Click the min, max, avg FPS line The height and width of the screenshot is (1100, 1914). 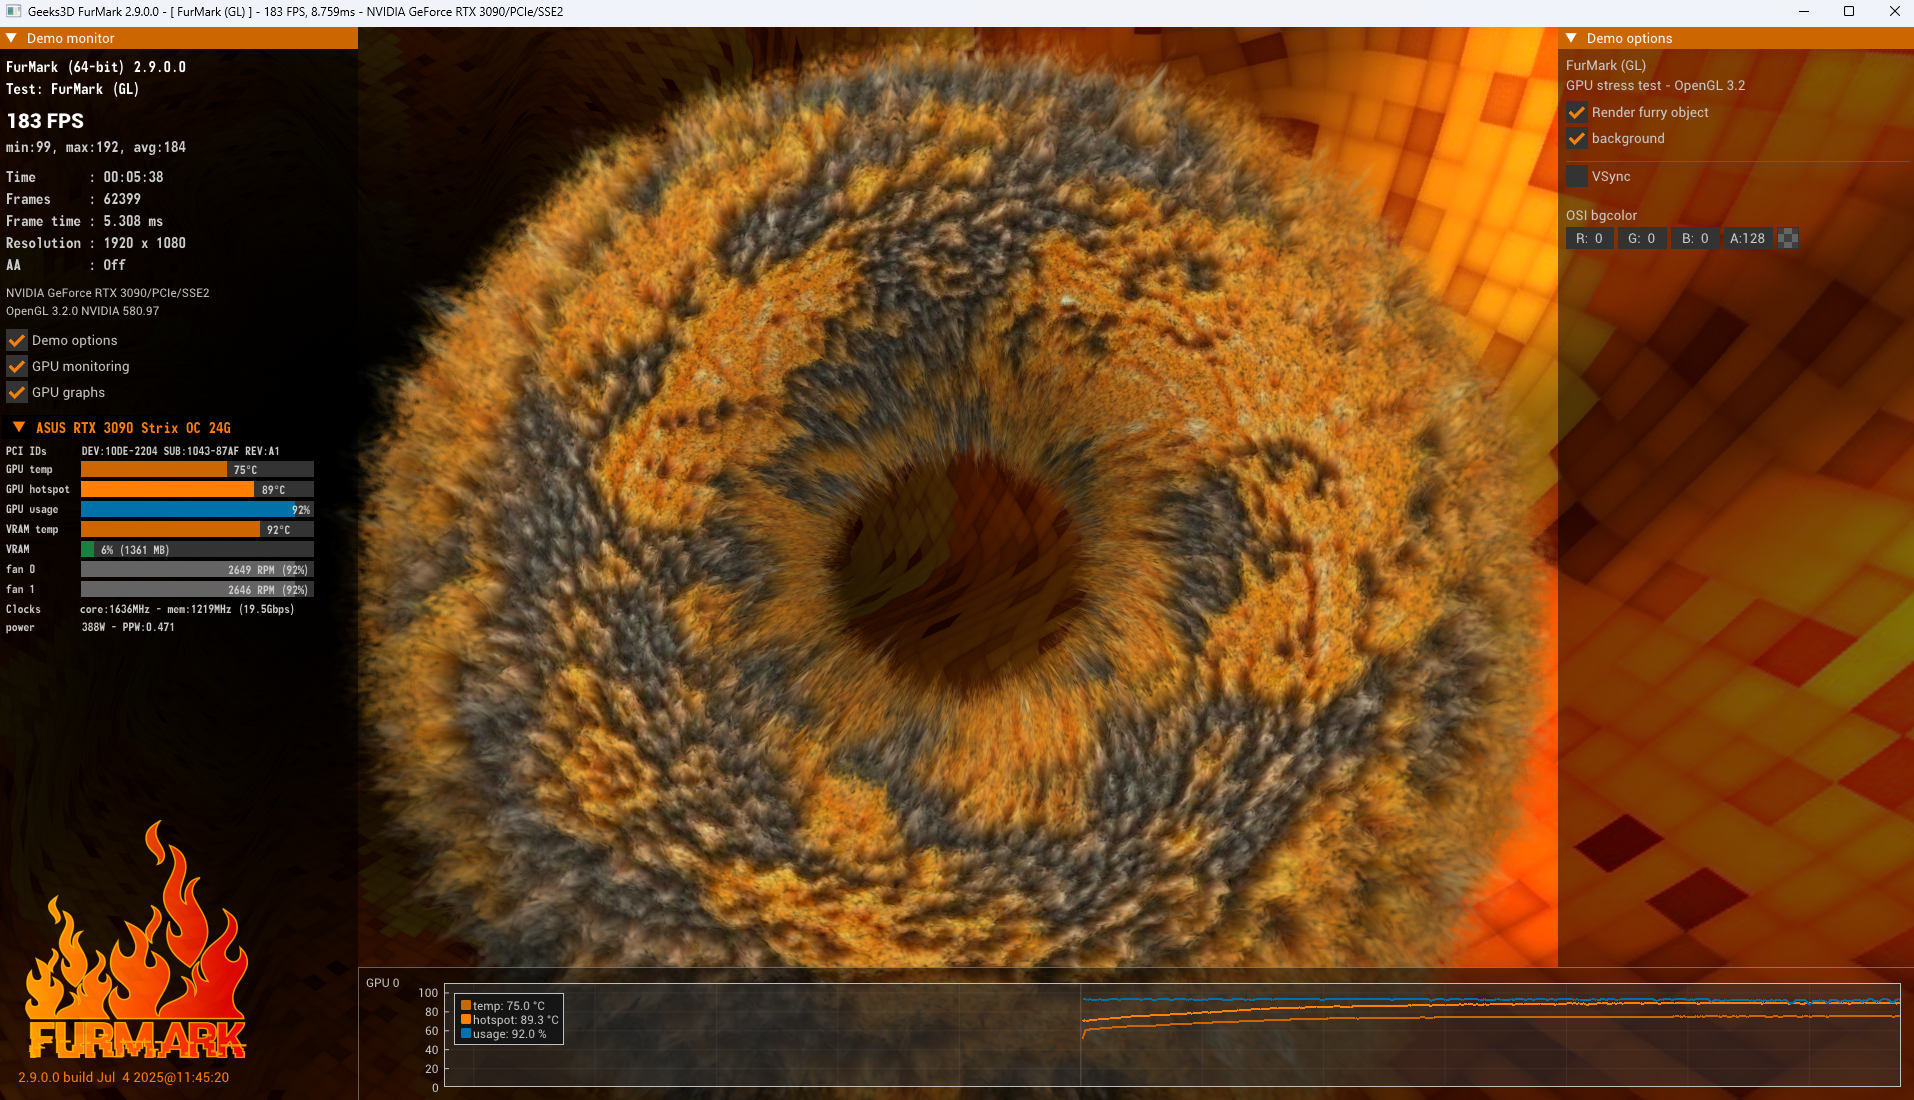point(96,147)
